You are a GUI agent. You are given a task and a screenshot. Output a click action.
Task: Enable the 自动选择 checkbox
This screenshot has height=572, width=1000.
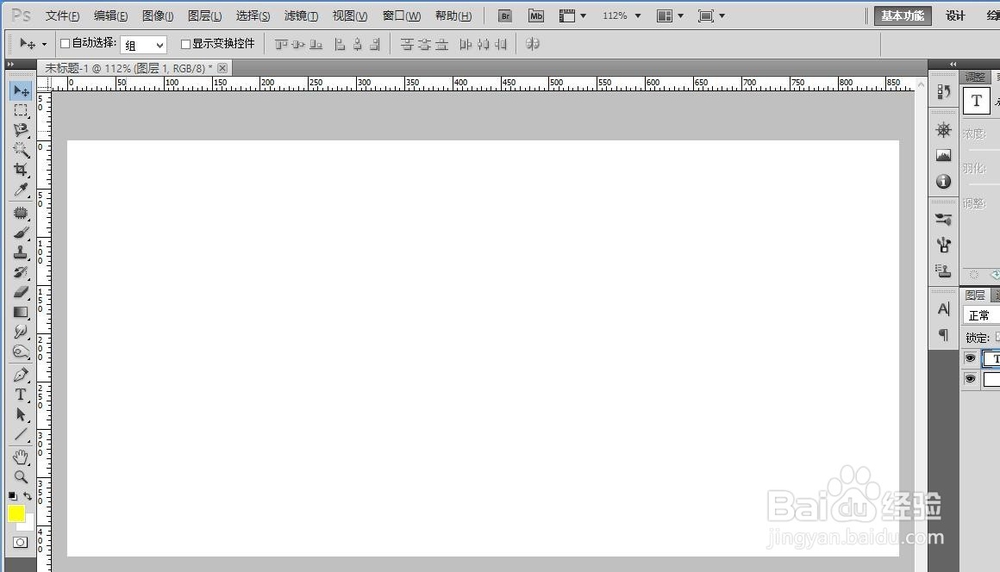point(65,43)
